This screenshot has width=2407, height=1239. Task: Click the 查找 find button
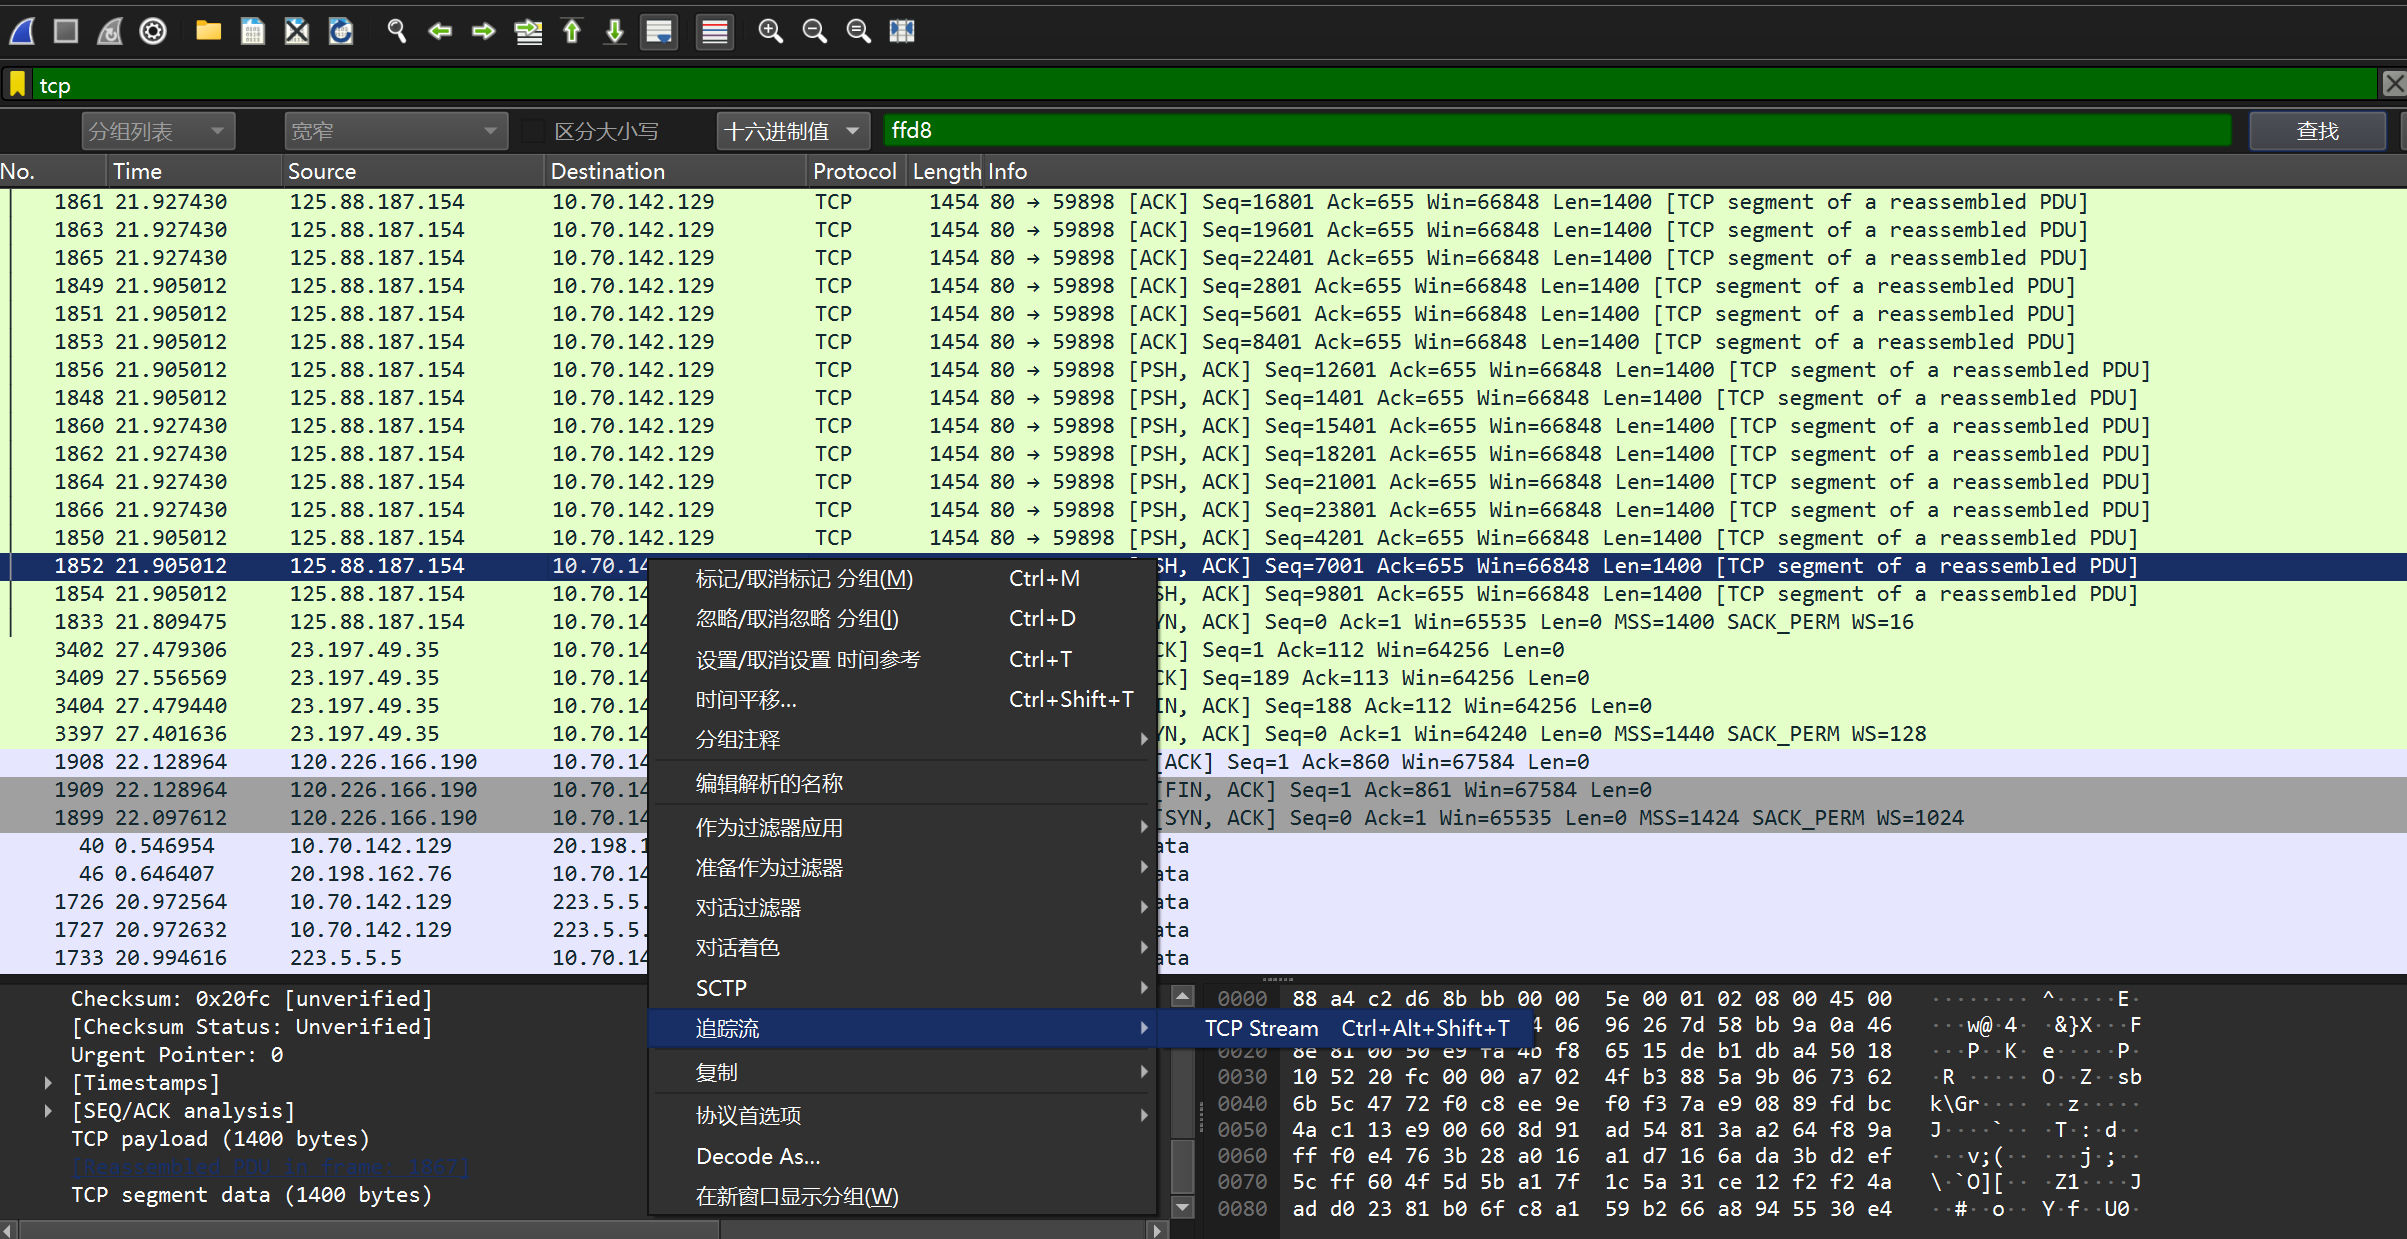point(2316,131)
